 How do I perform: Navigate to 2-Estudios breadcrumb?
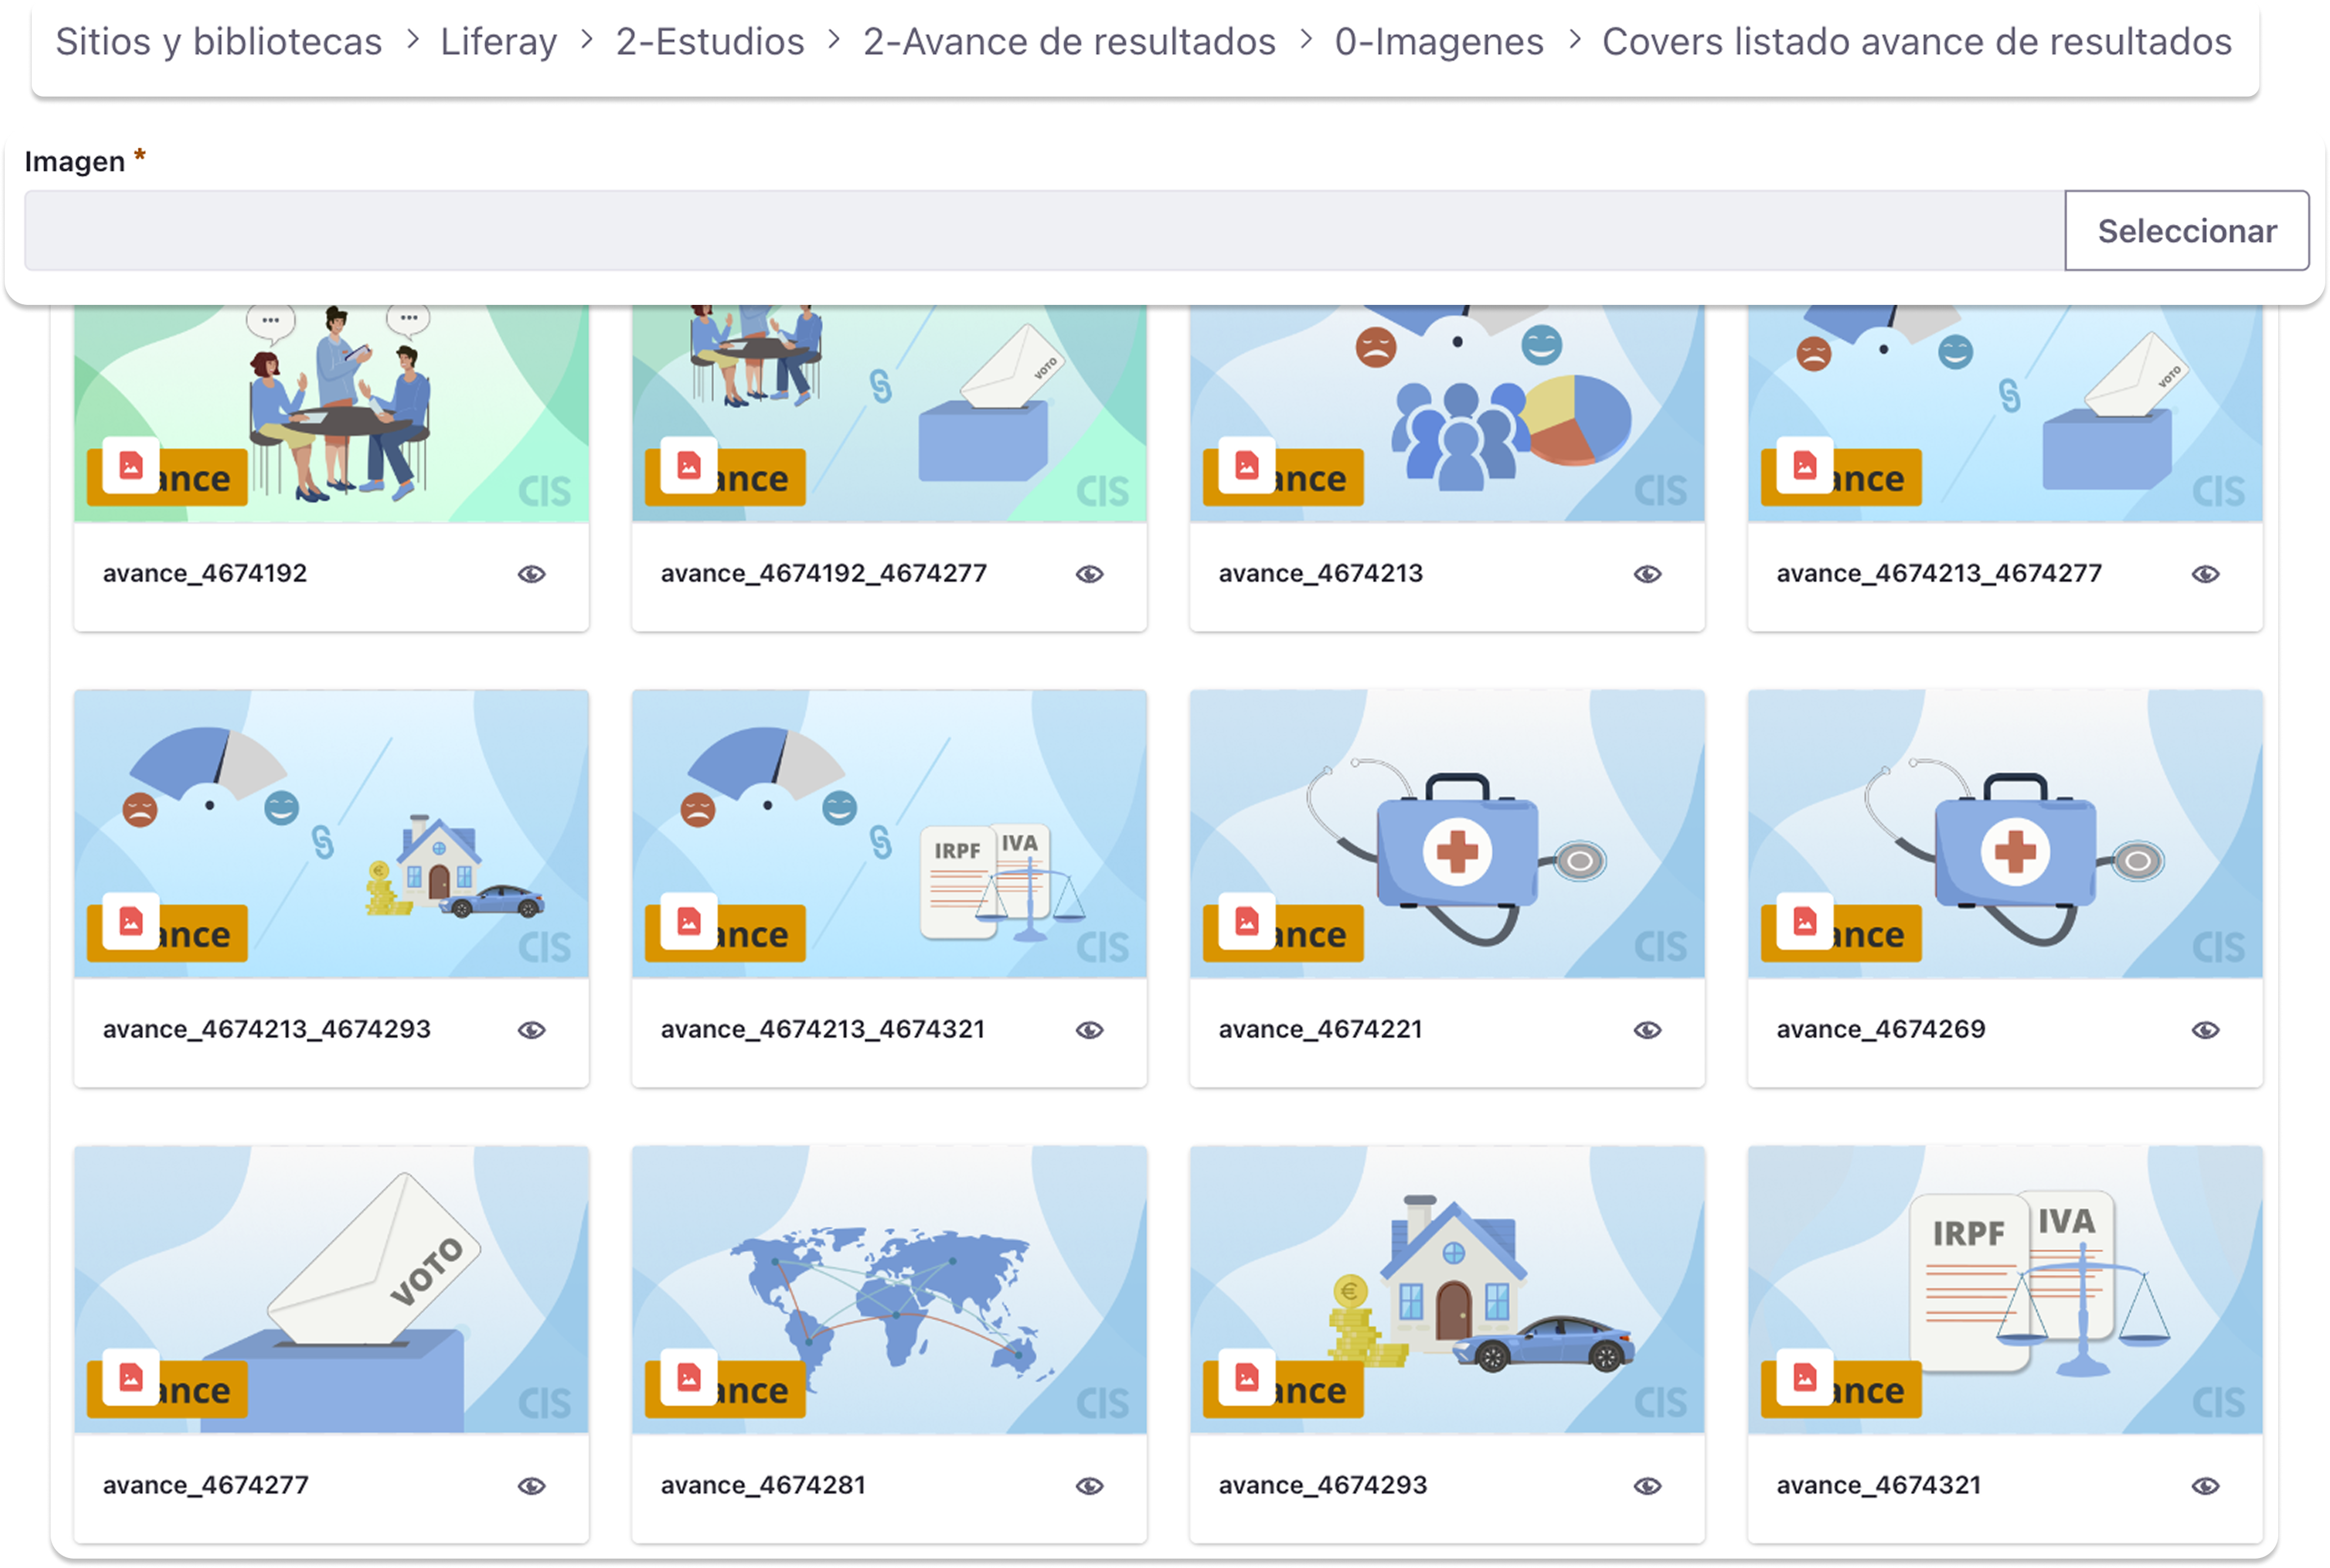(709, 42)
